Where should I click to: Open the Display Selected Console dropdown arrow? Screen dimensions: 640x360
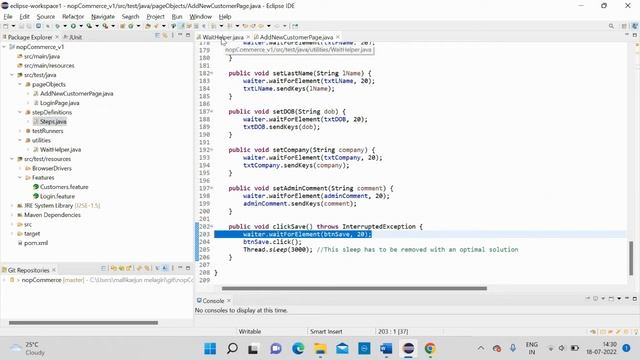(603, 298)
